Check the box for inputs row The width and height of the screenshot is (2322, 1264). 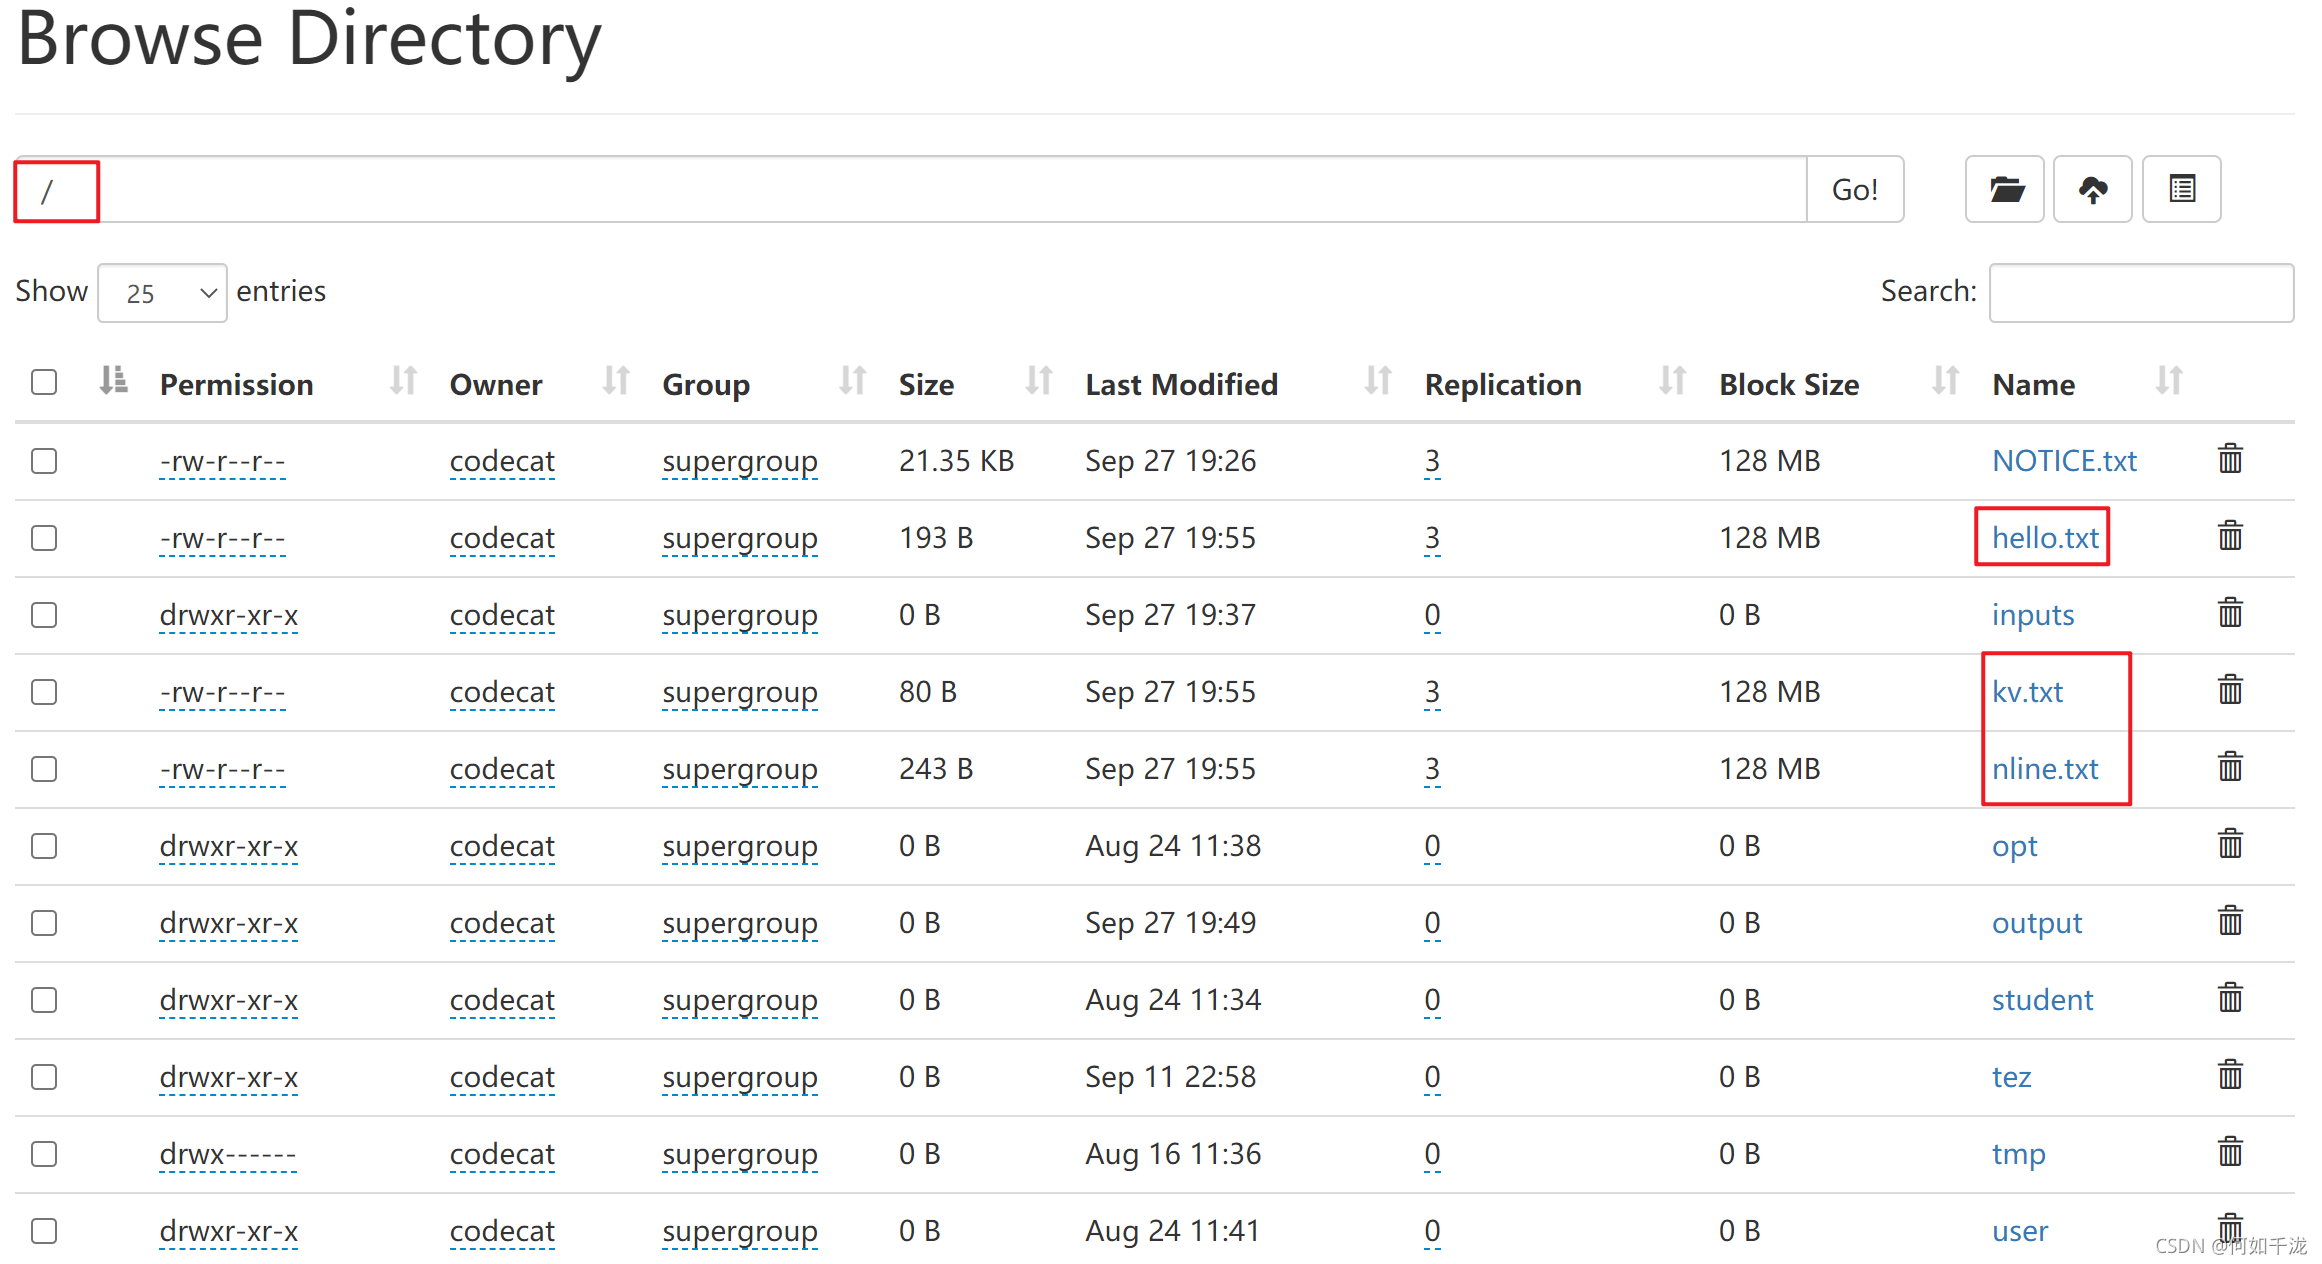[x=44, y=615]
